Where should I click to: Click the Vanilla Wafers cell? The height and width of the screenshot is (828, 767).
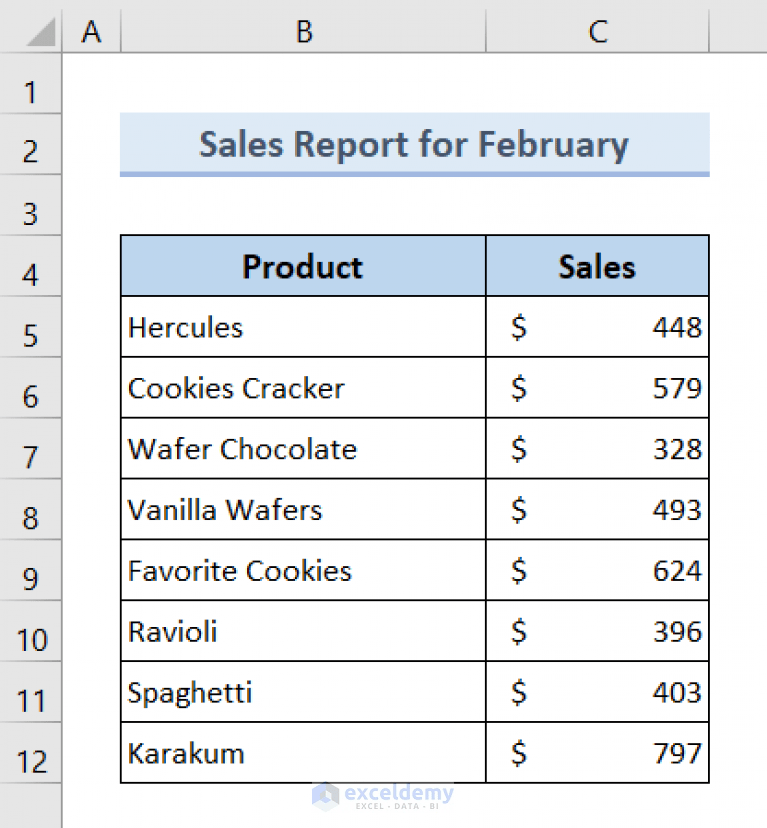tap(303, 510)
